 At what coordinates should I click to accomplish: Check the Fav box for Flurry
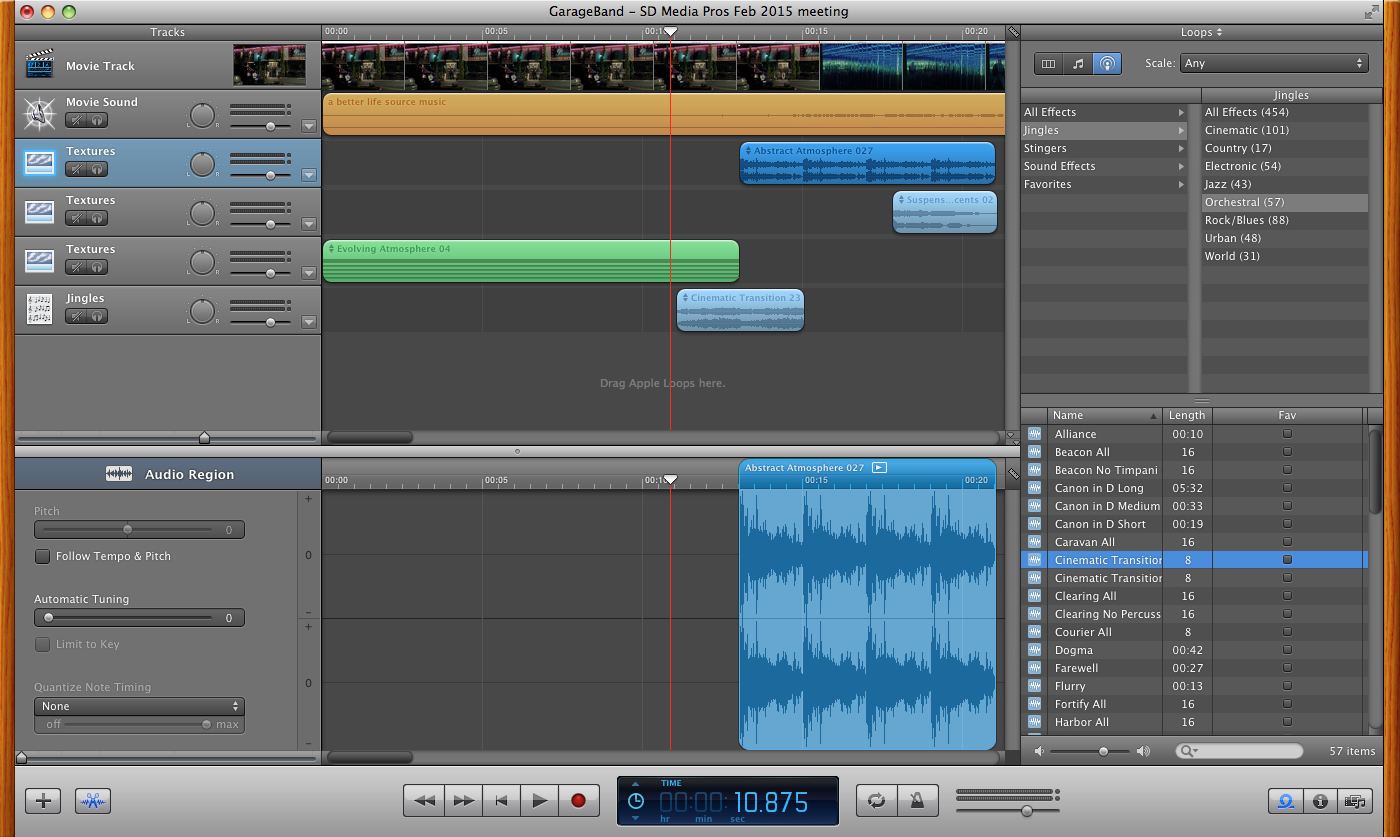click(x=1287, y=686)
